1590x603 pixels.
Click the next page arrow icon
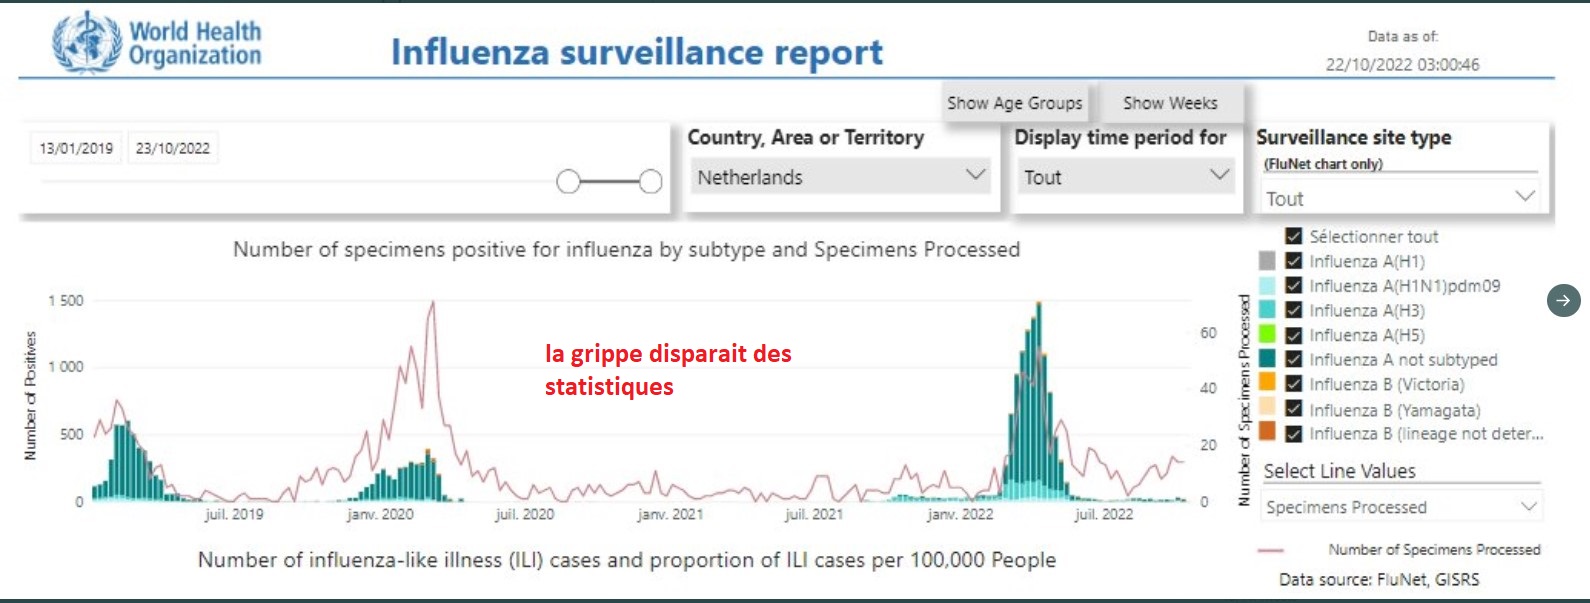[x=1563, y=300]
